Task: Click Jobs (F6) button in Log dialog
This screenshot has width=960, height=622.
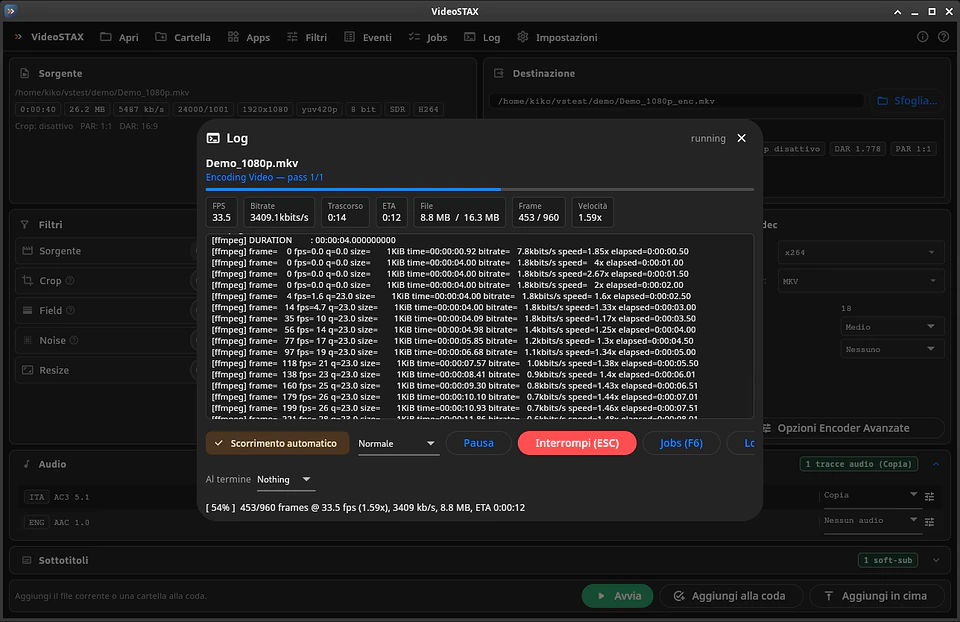Action: click(x=681, y=443)
